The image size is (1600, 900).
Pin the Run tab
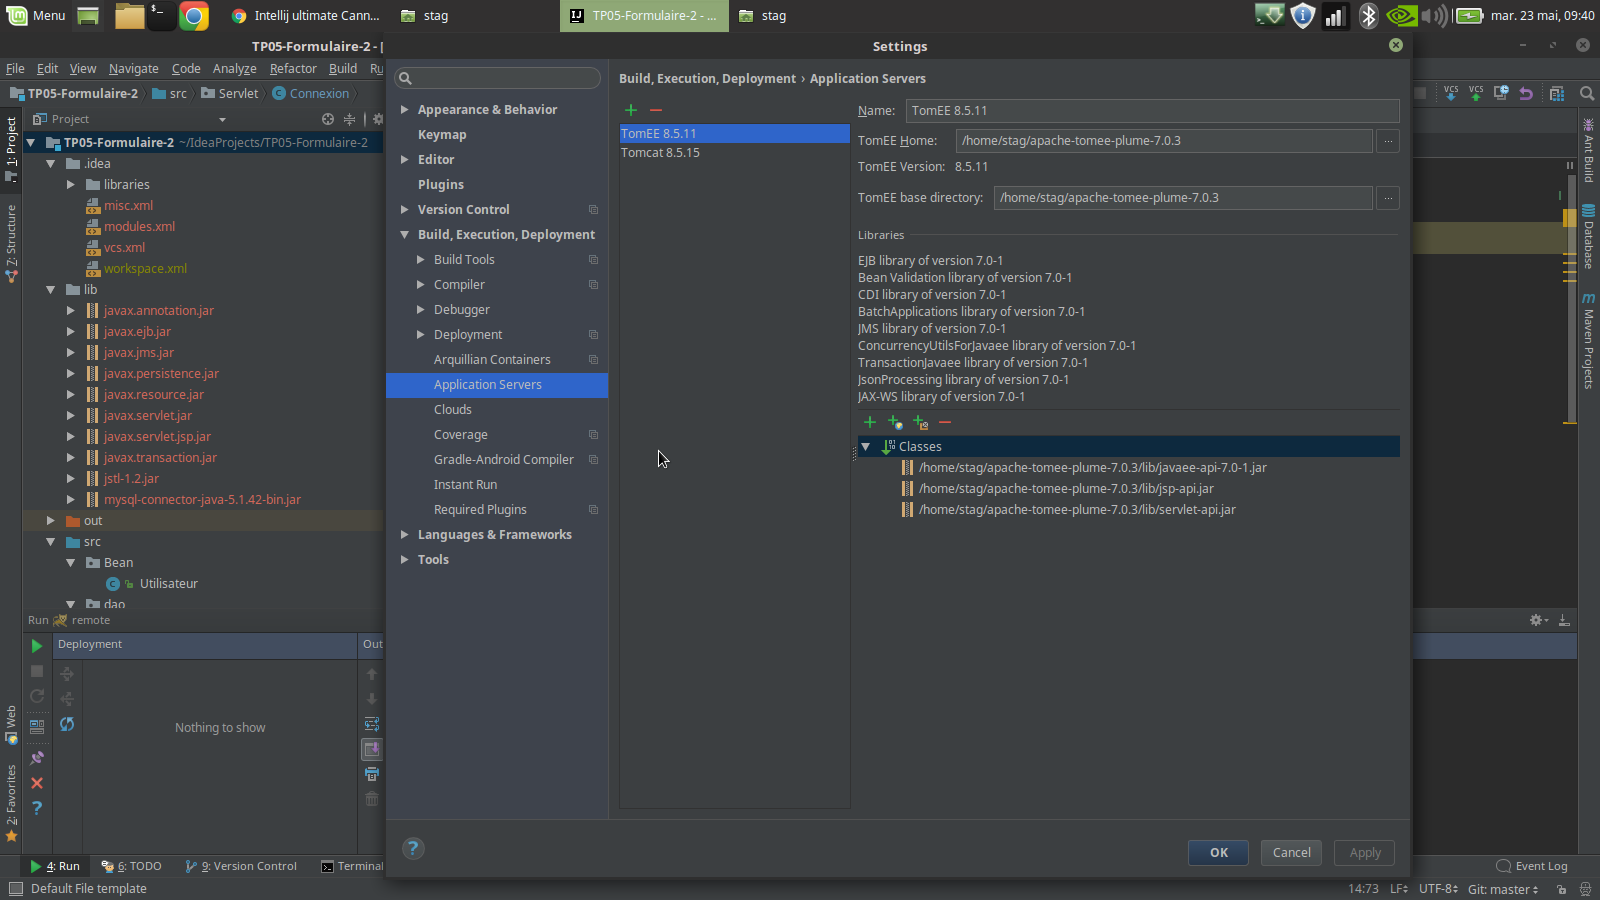click(x=37, y=758)
